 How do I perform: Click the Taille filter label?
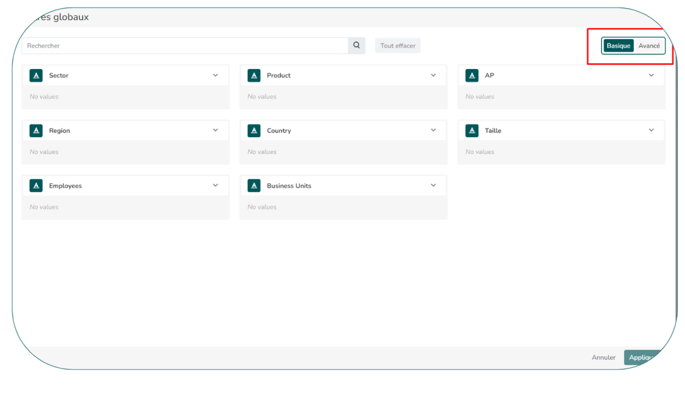tap(493, 131)
